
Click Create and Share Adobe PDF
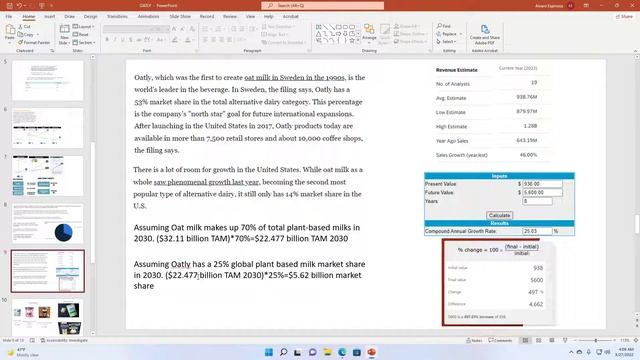point(484,35)
